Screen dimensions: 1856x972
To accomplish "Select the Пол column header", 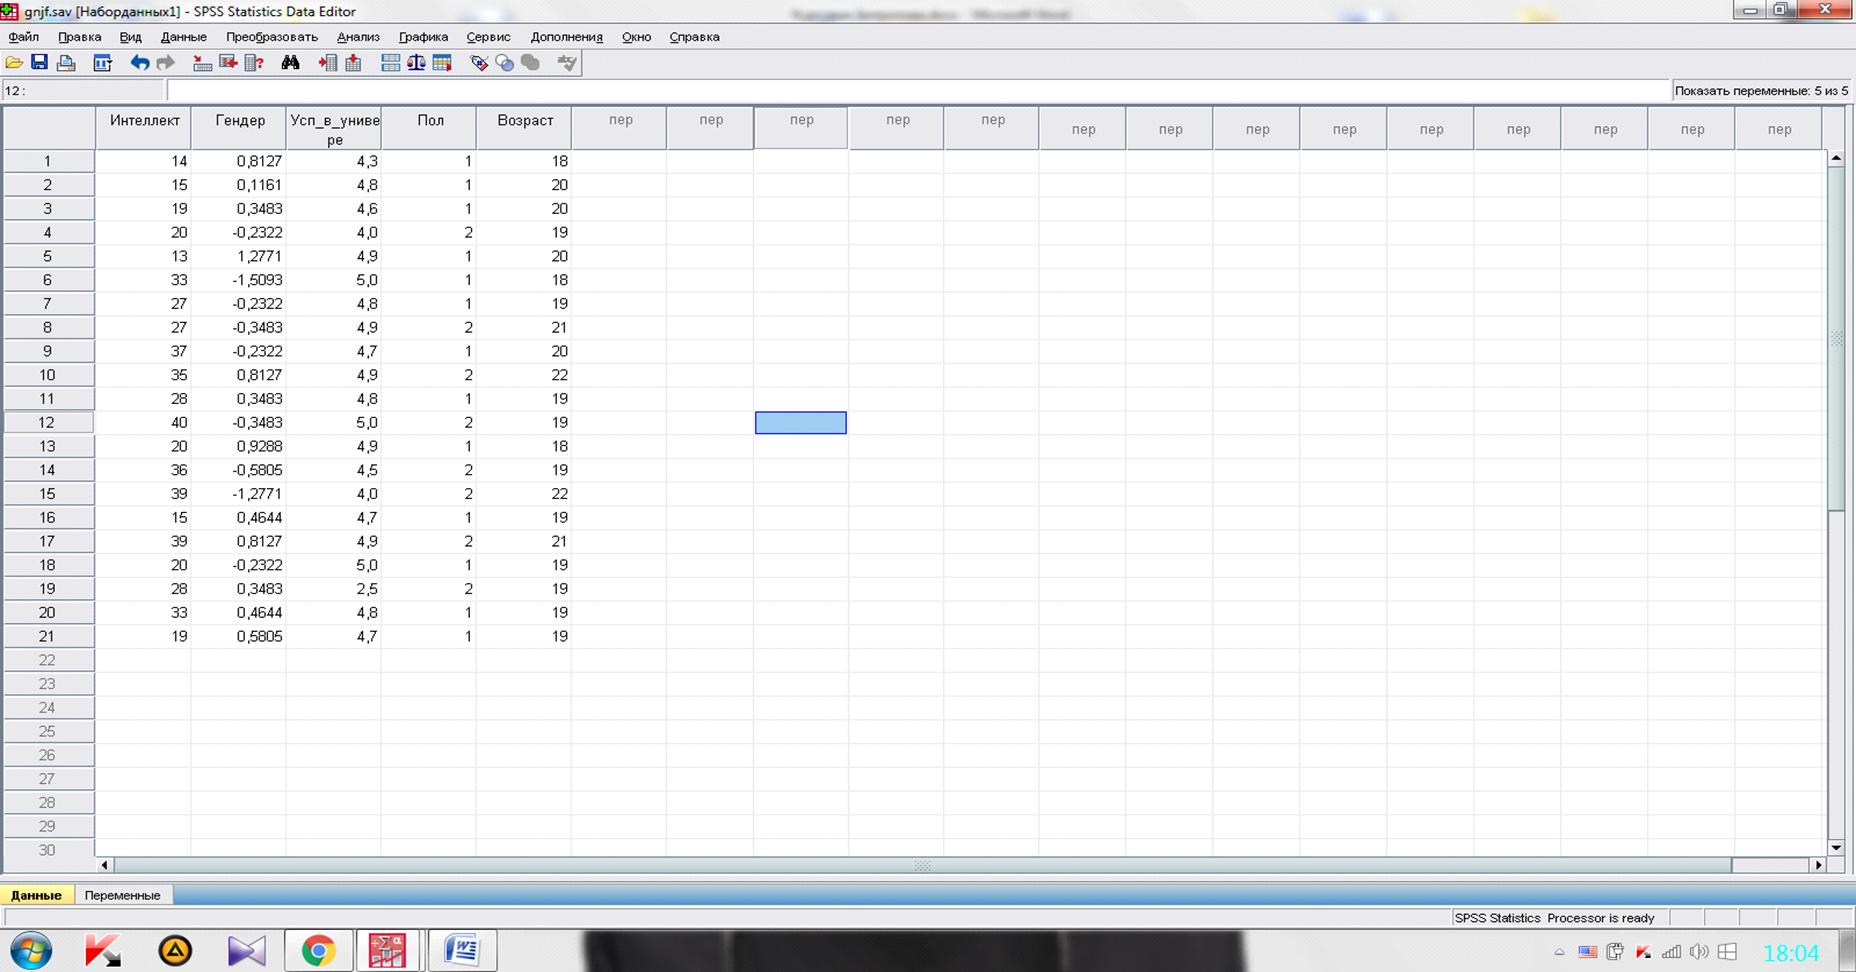I will click(430, 129).
